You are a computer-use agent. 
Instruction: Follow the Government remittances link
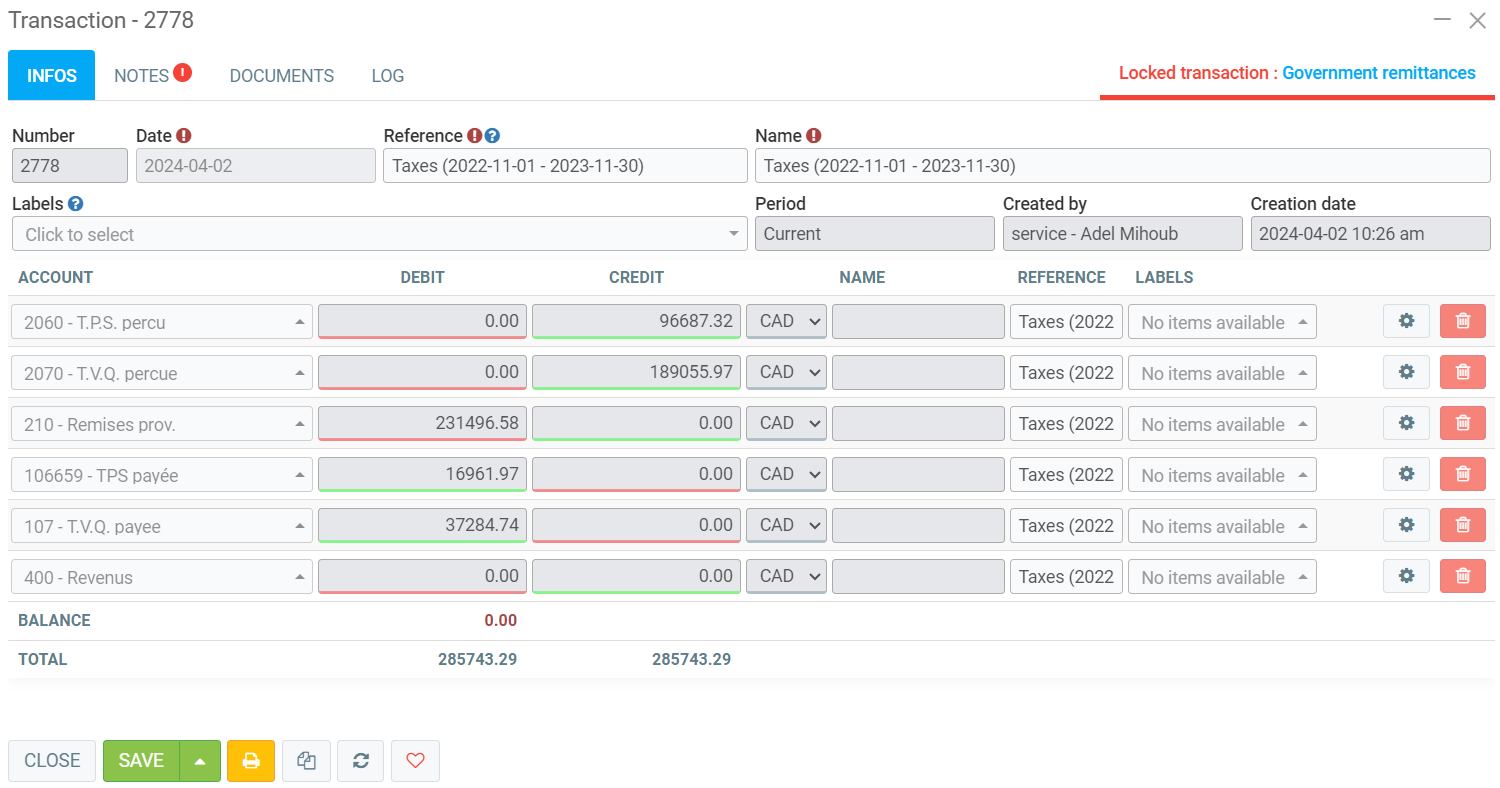1378,73
